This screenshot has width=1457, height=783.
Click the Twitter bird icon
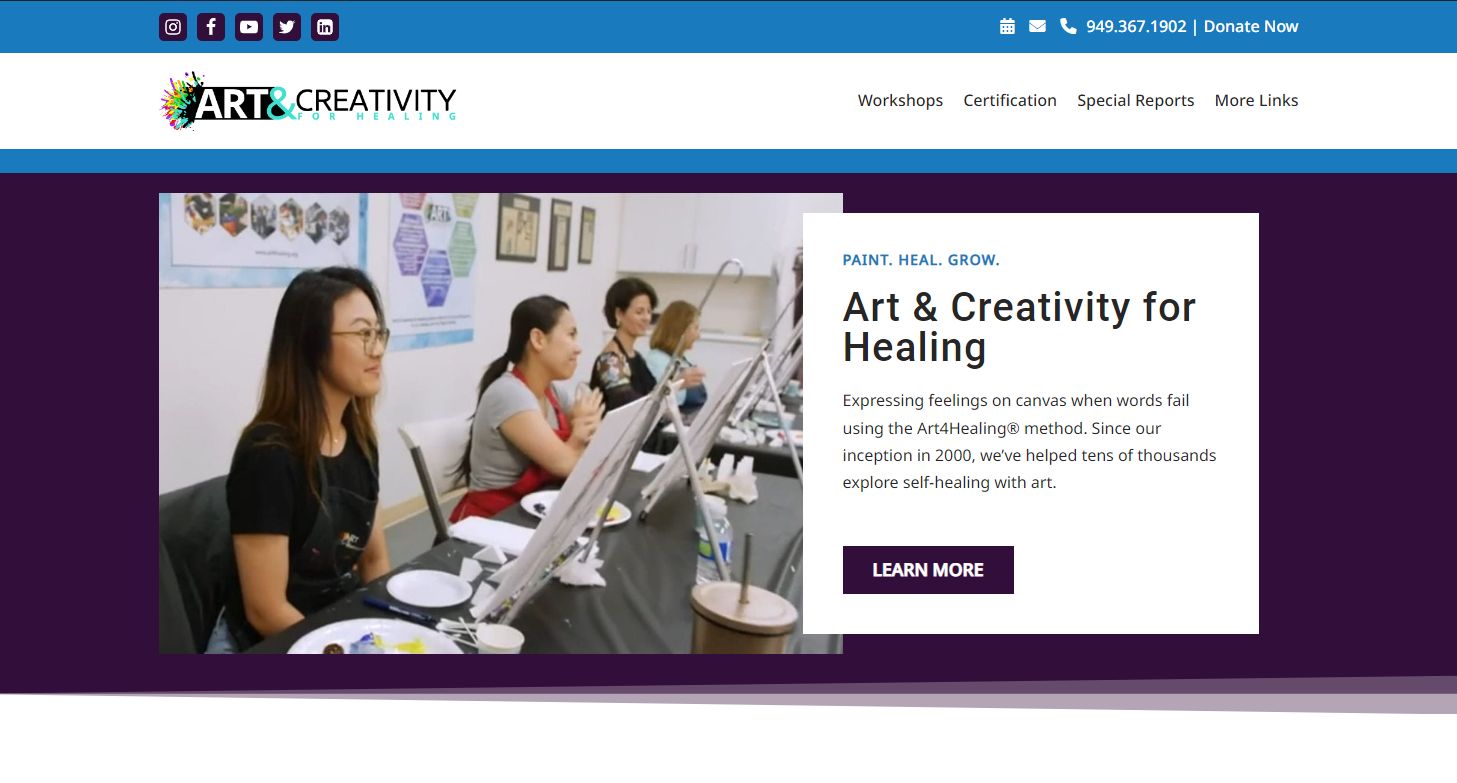coord(287,27)
